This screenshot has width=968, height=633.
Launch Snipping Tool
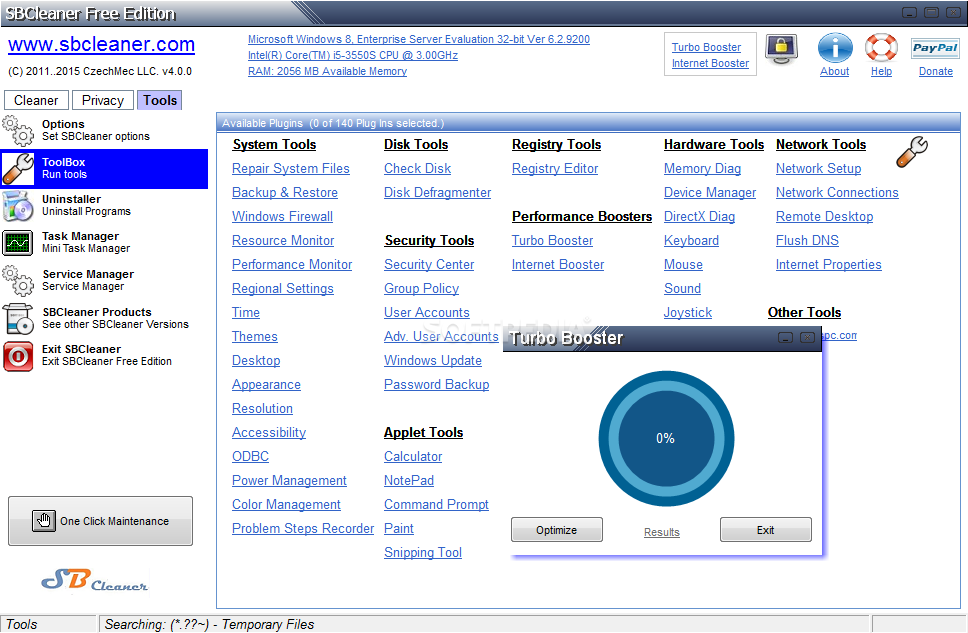423,553
